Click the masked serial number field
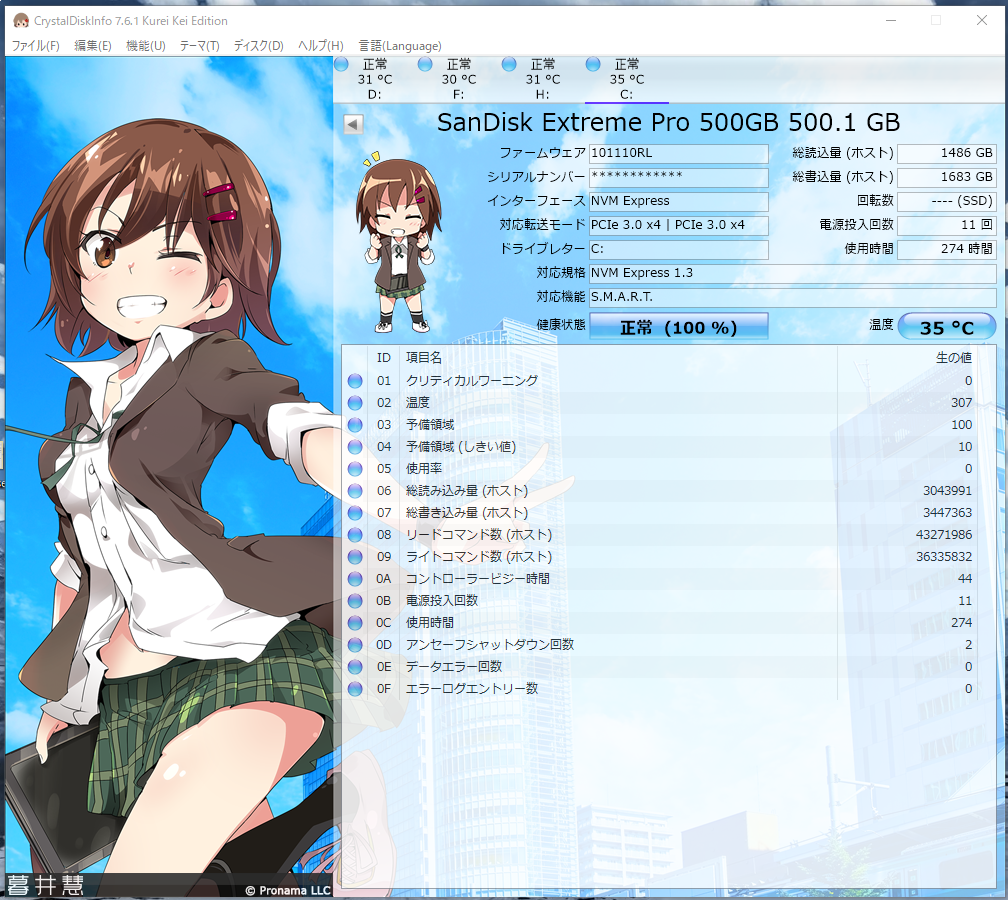This screenshot has width=1008, height=900. (x=679, y=177)
